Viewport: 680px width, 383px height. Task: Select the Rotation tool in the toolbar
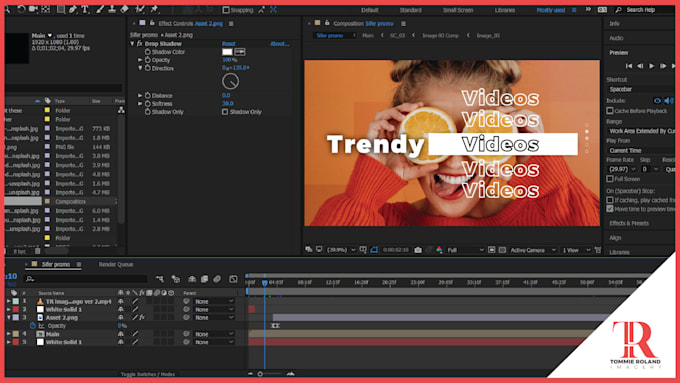[x=21, y=9]
